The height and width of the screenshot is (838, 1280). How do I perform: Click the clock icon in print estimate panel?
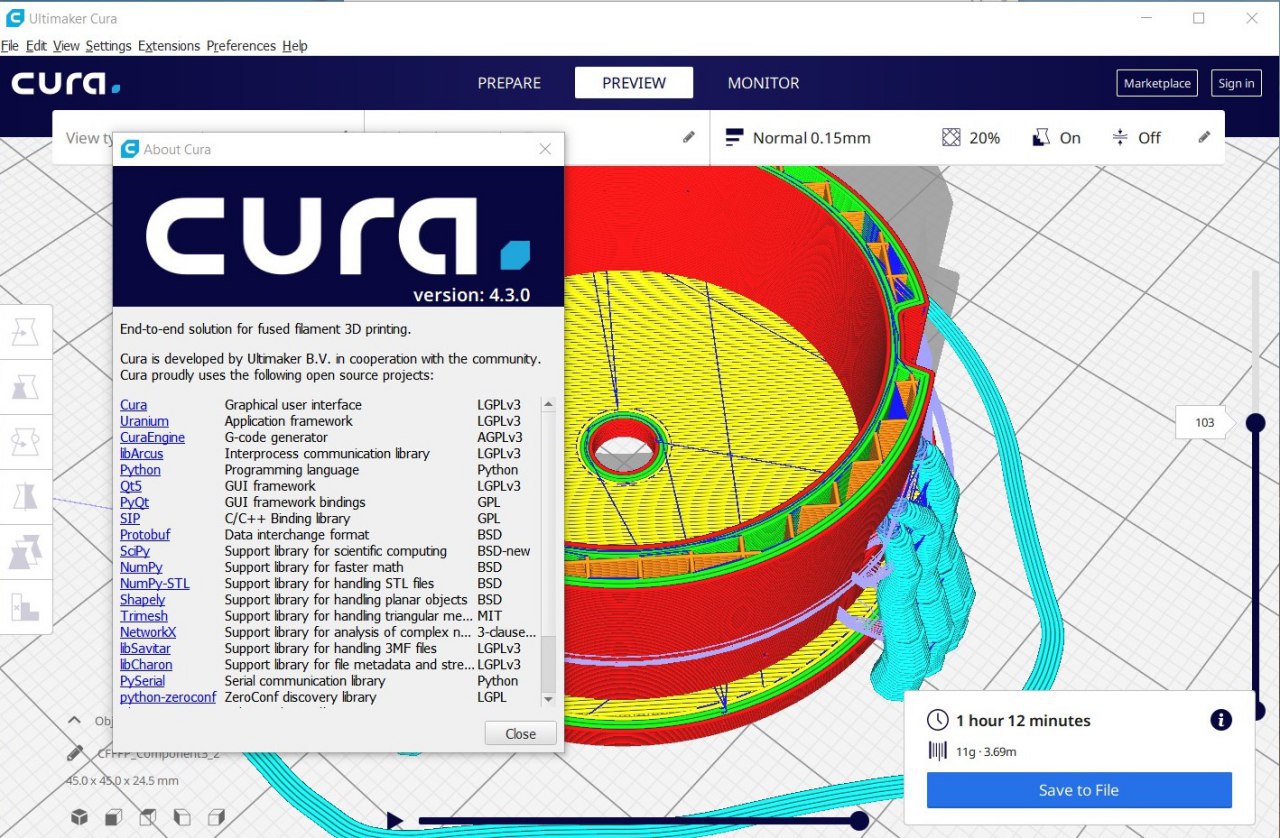click(937, 720)
